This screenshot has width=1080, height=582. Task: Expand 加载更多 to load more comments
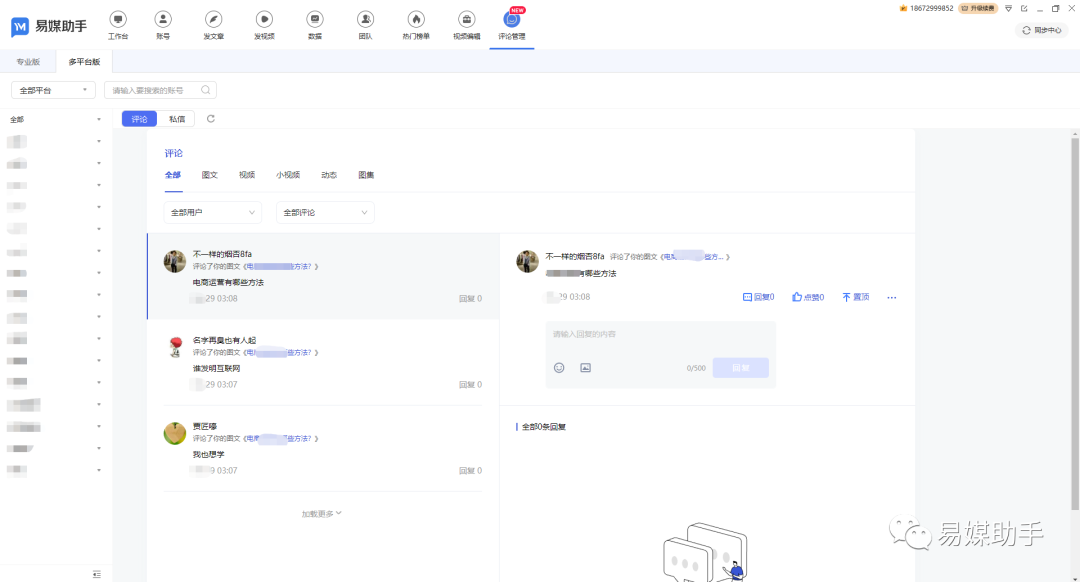(x=321, y=514)
